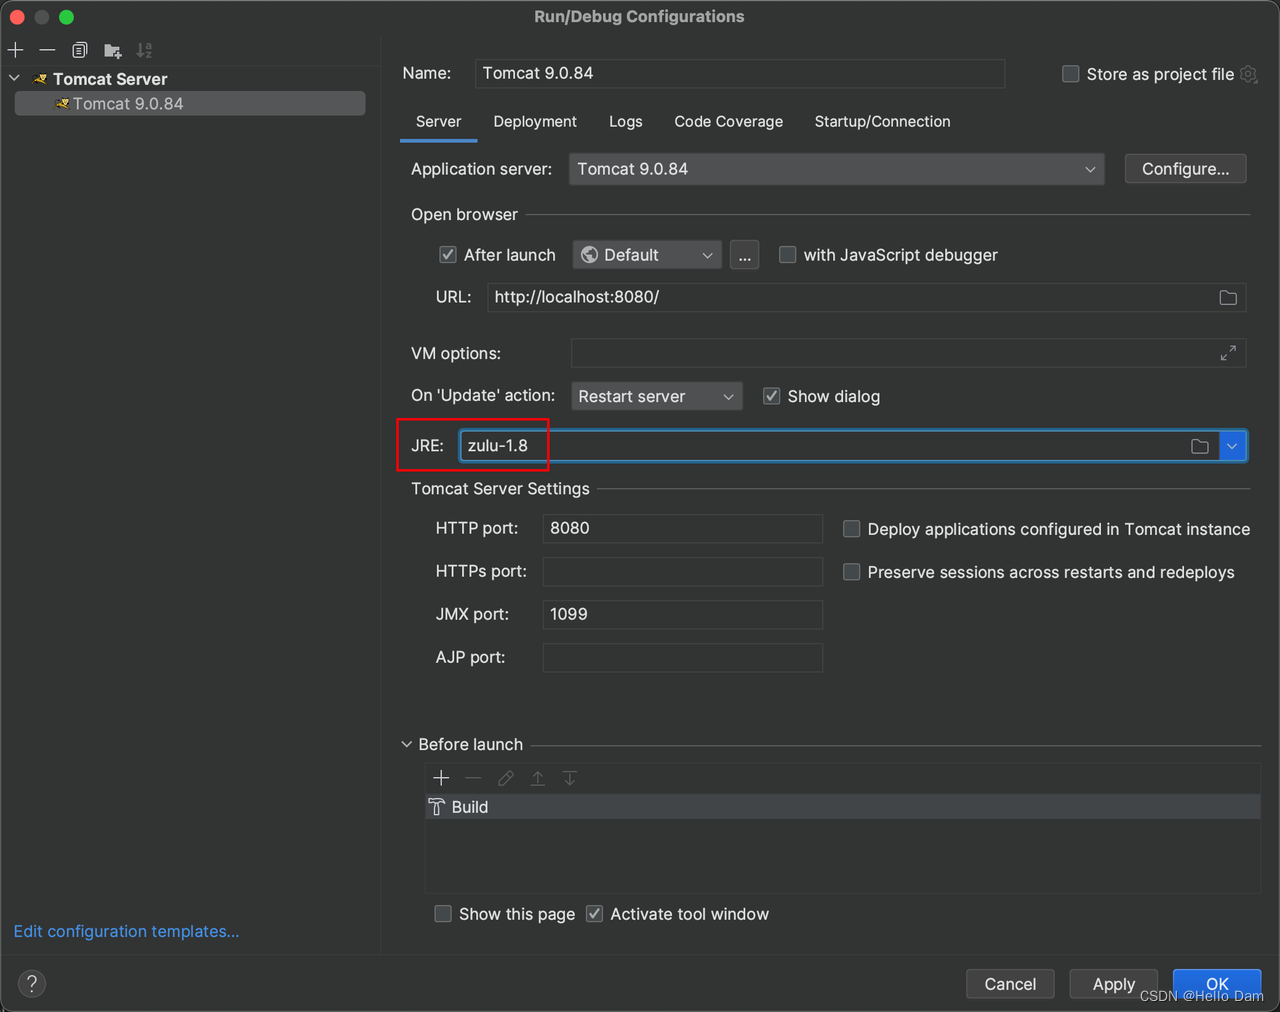Image resolution: width=1280 pixels, height=1012 pixels.
Task: Expand VM options field with arrows icon
Action: 1228,353
